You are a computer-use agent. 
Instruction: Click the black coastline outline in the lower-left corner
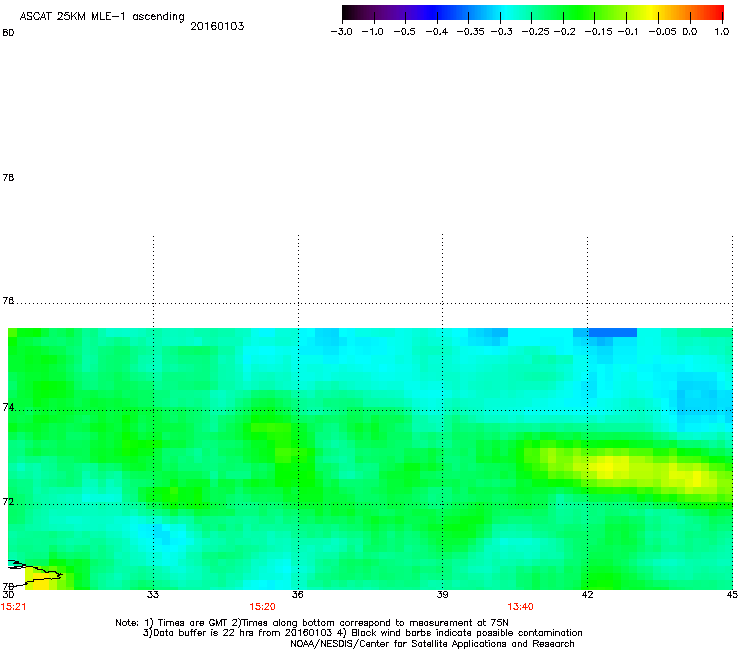pyautogui.click(x=34, y=572)
